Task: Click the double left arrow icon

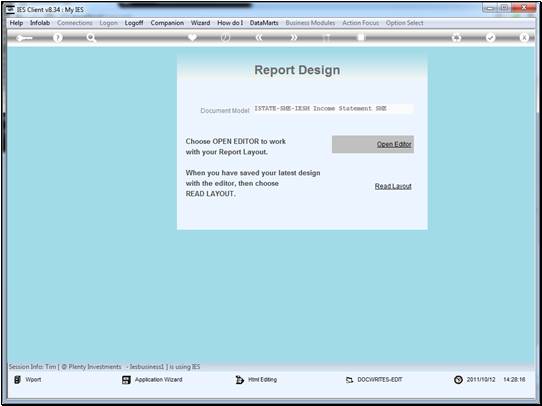Action: [x=259, y=38]
